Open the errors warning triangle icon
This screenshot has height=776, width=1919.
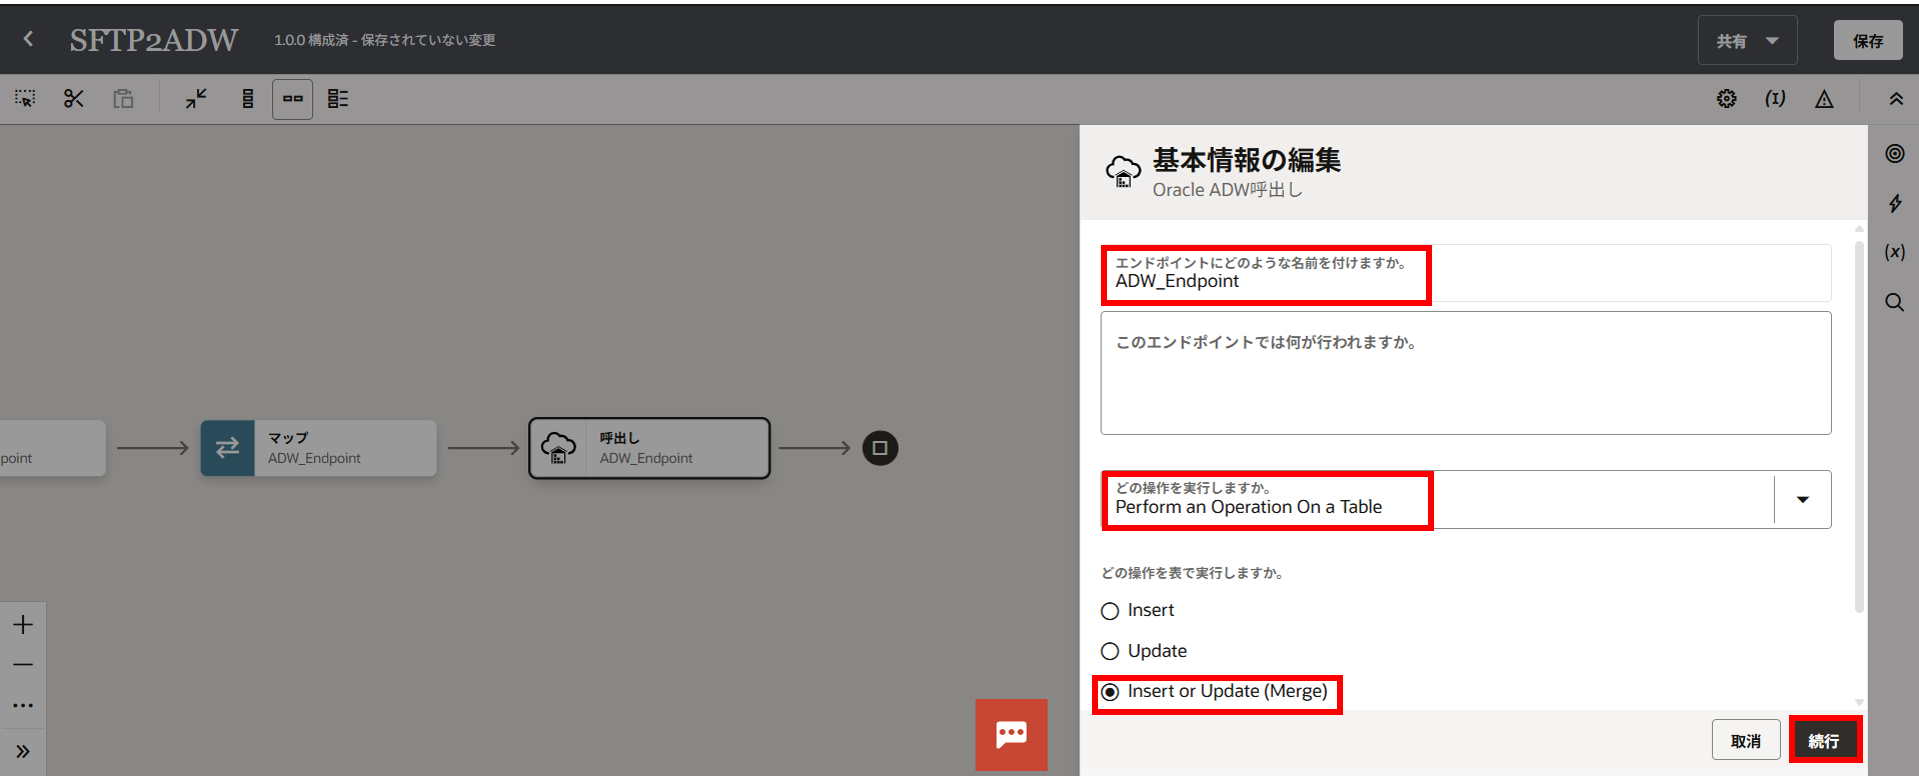click(1824, 99)
